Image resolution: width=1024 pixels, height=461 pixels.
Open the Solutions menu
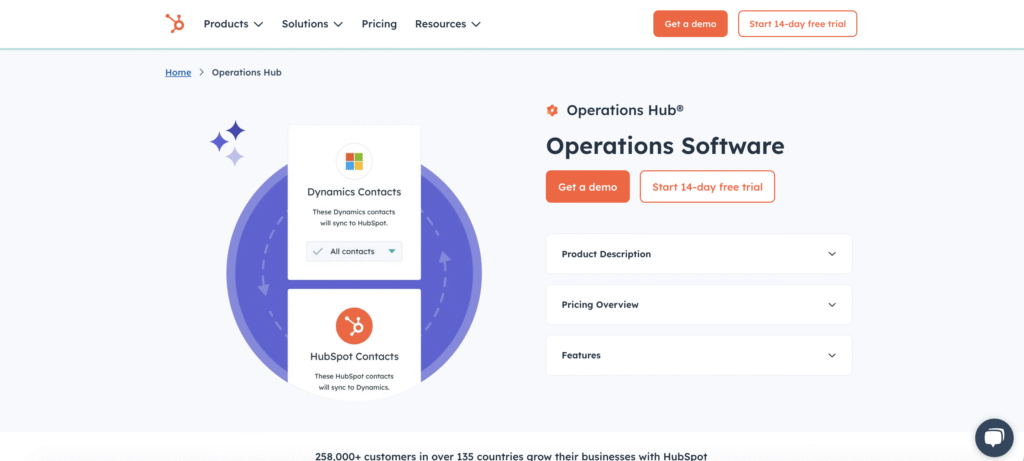pyautogui.click(x=312, y=24)
